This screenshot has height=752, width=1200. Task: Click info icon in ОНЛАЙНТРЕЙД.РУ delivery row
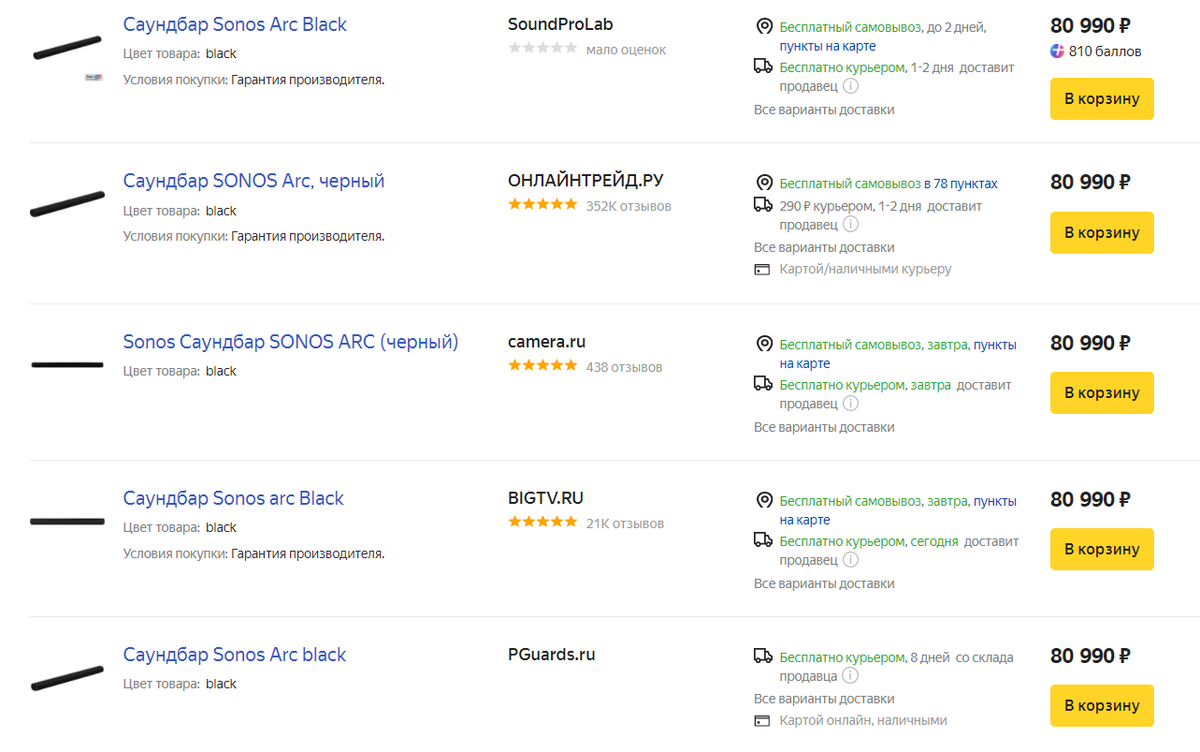coord(850,225)
